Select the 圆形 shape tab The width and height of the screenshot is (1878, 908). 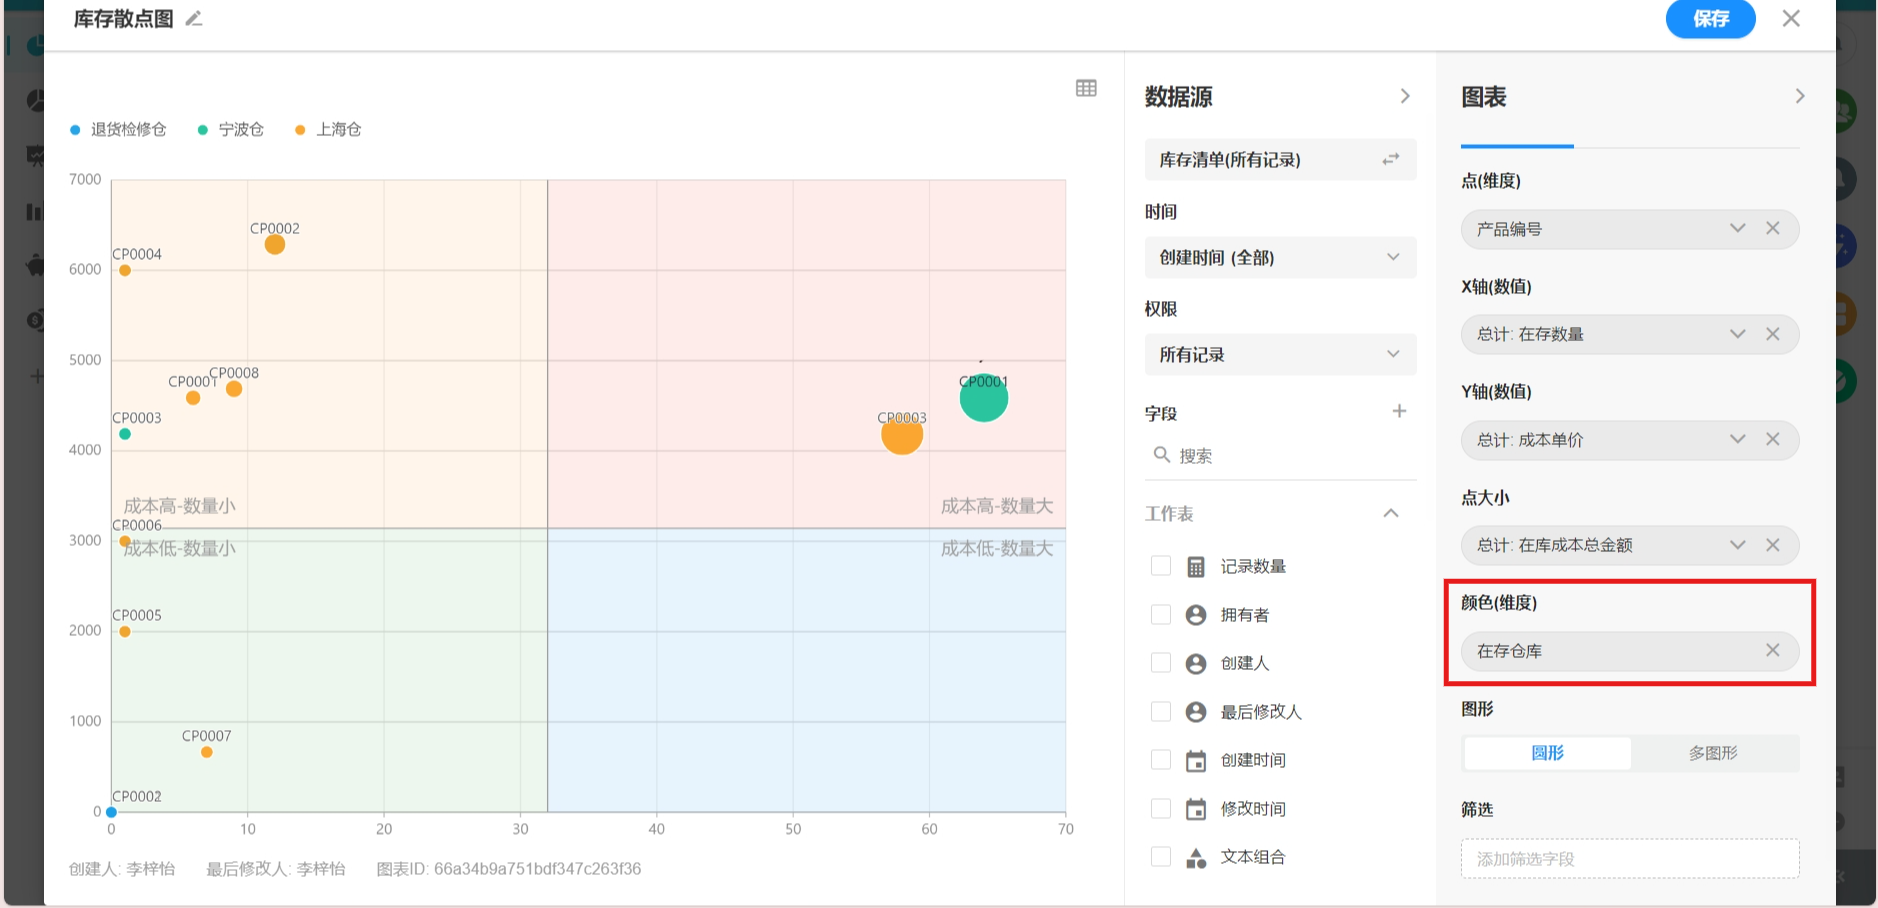click(1547, 753)
